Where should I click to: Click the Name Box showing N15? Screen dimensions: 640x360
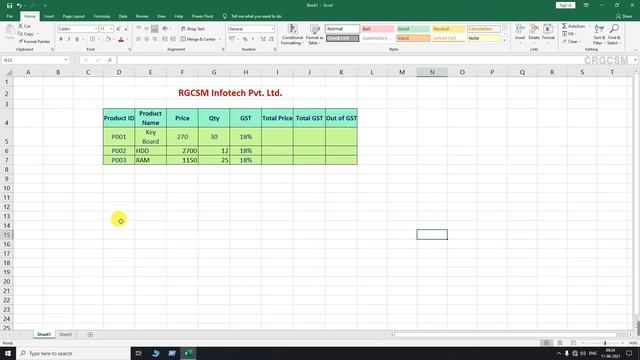(35, 60)
